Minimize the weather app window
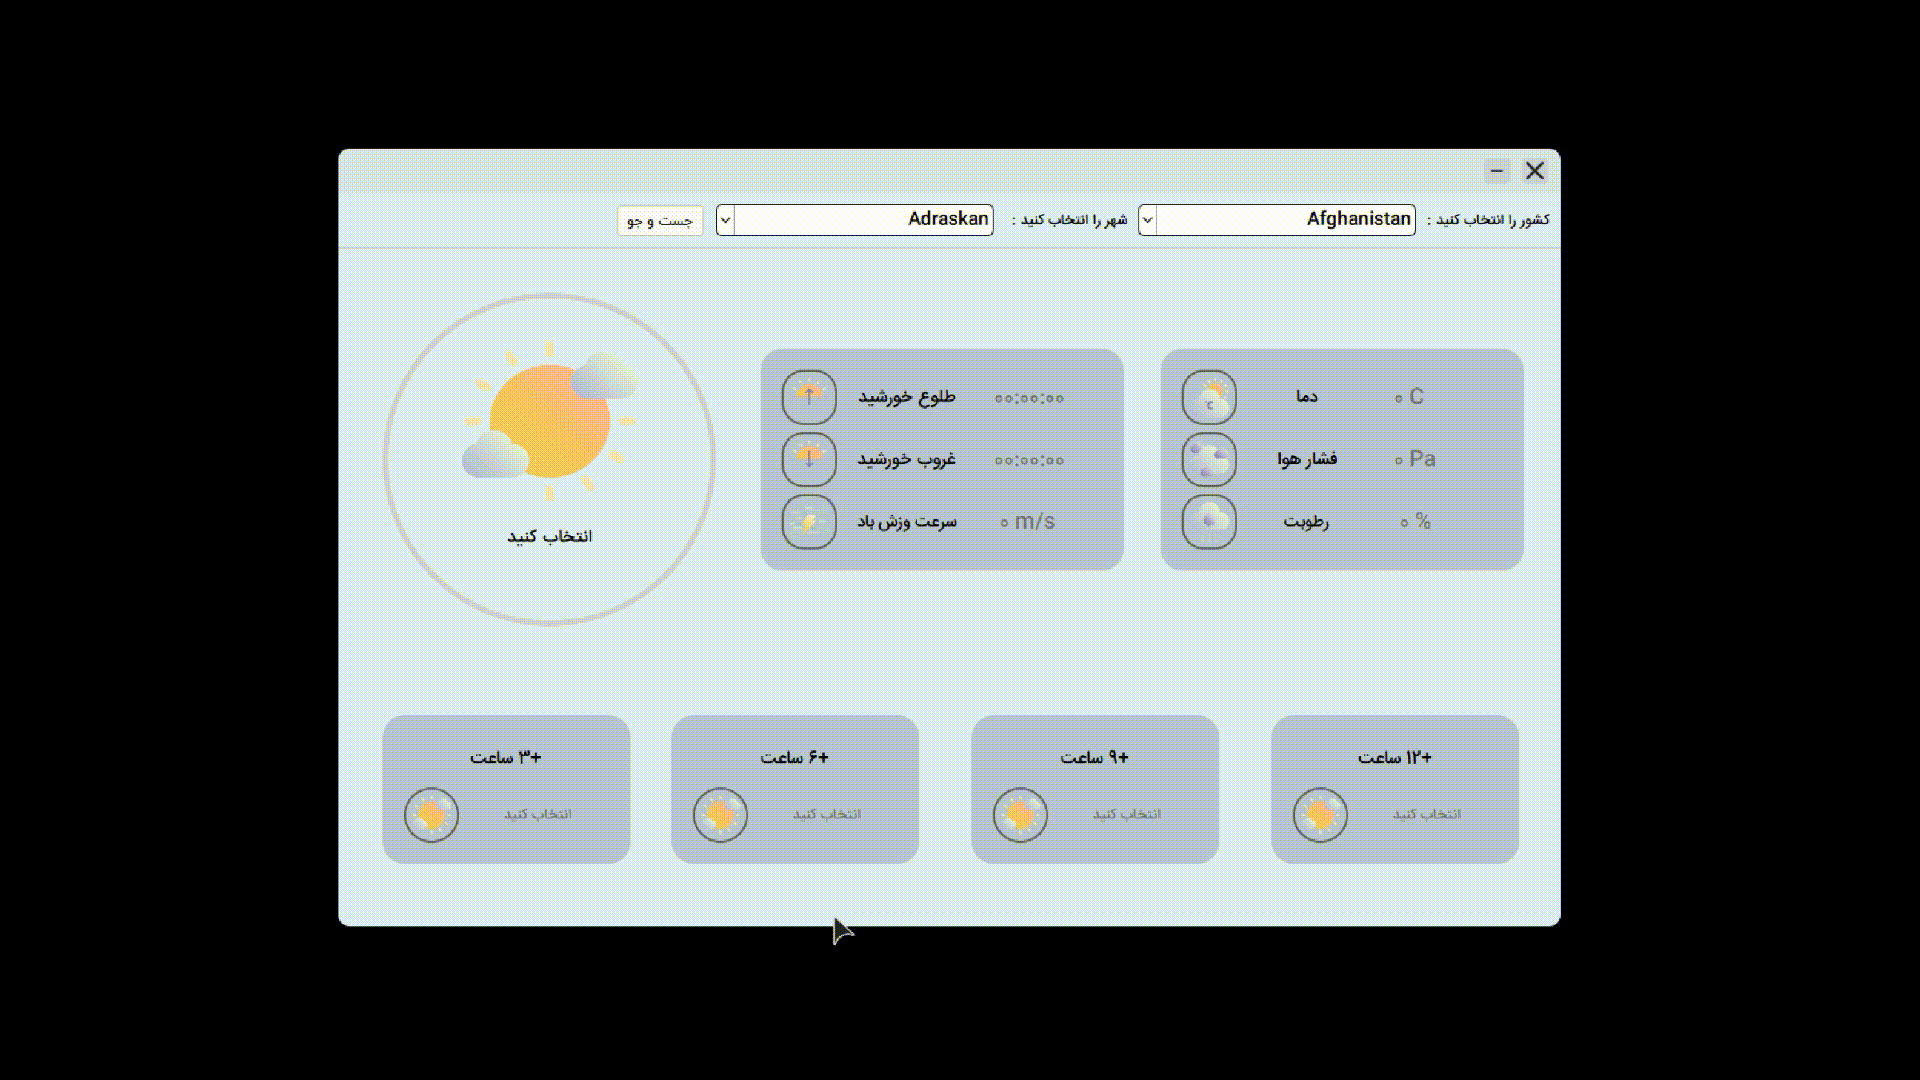Screen dimensions: 1920x1080 point(1496,171)
